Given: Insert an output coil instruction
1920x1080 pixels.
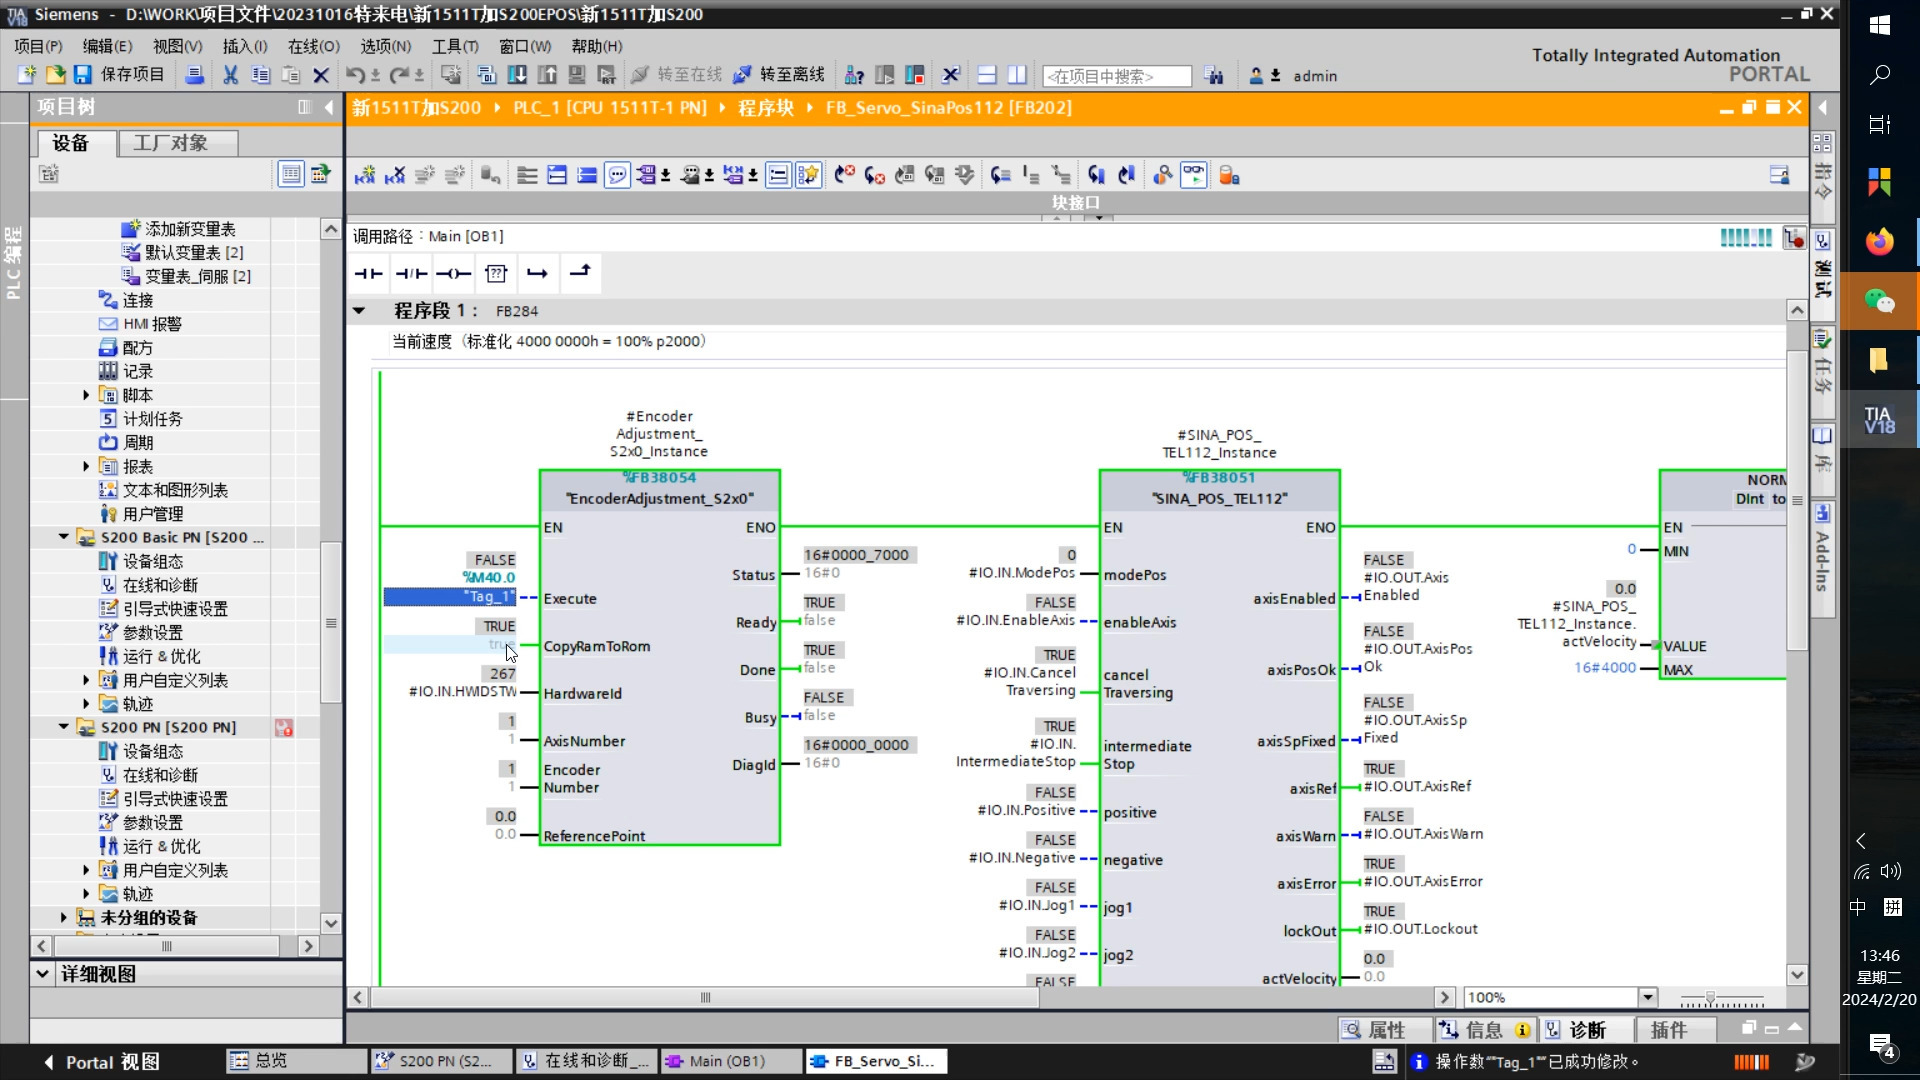Looking at the screenshot, I should 453,273.
